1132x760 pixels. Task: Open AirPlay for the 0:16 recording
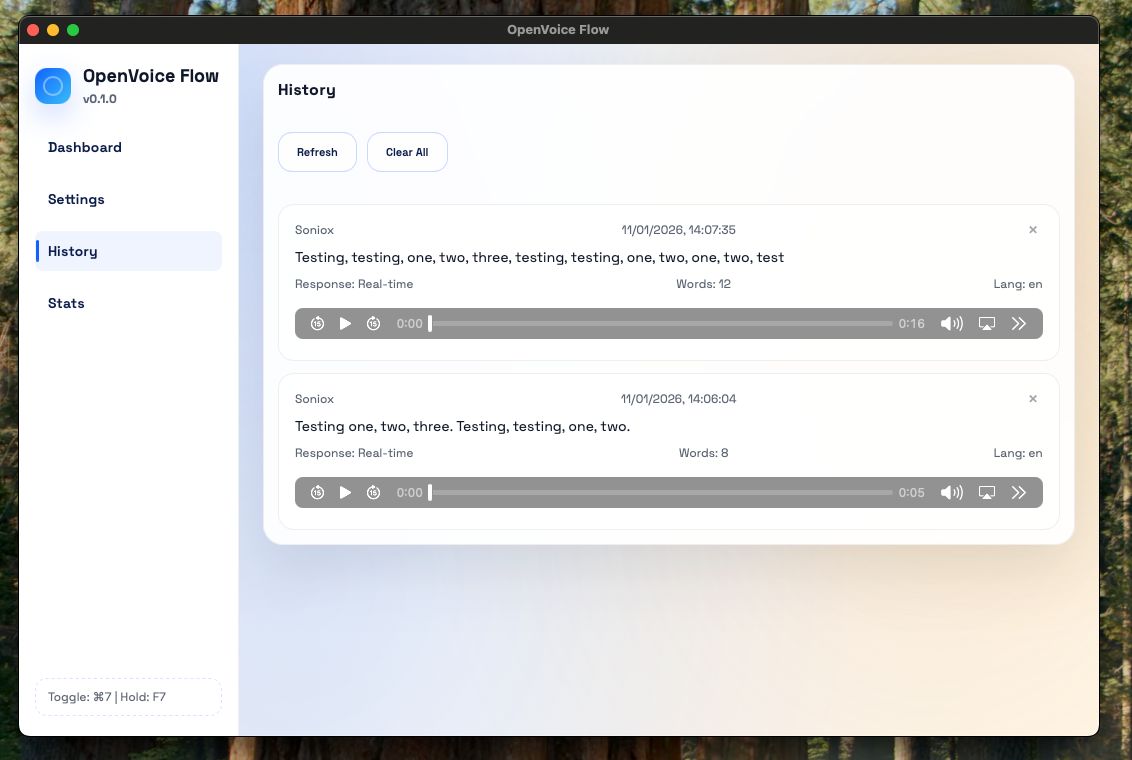tap(986, 323)
